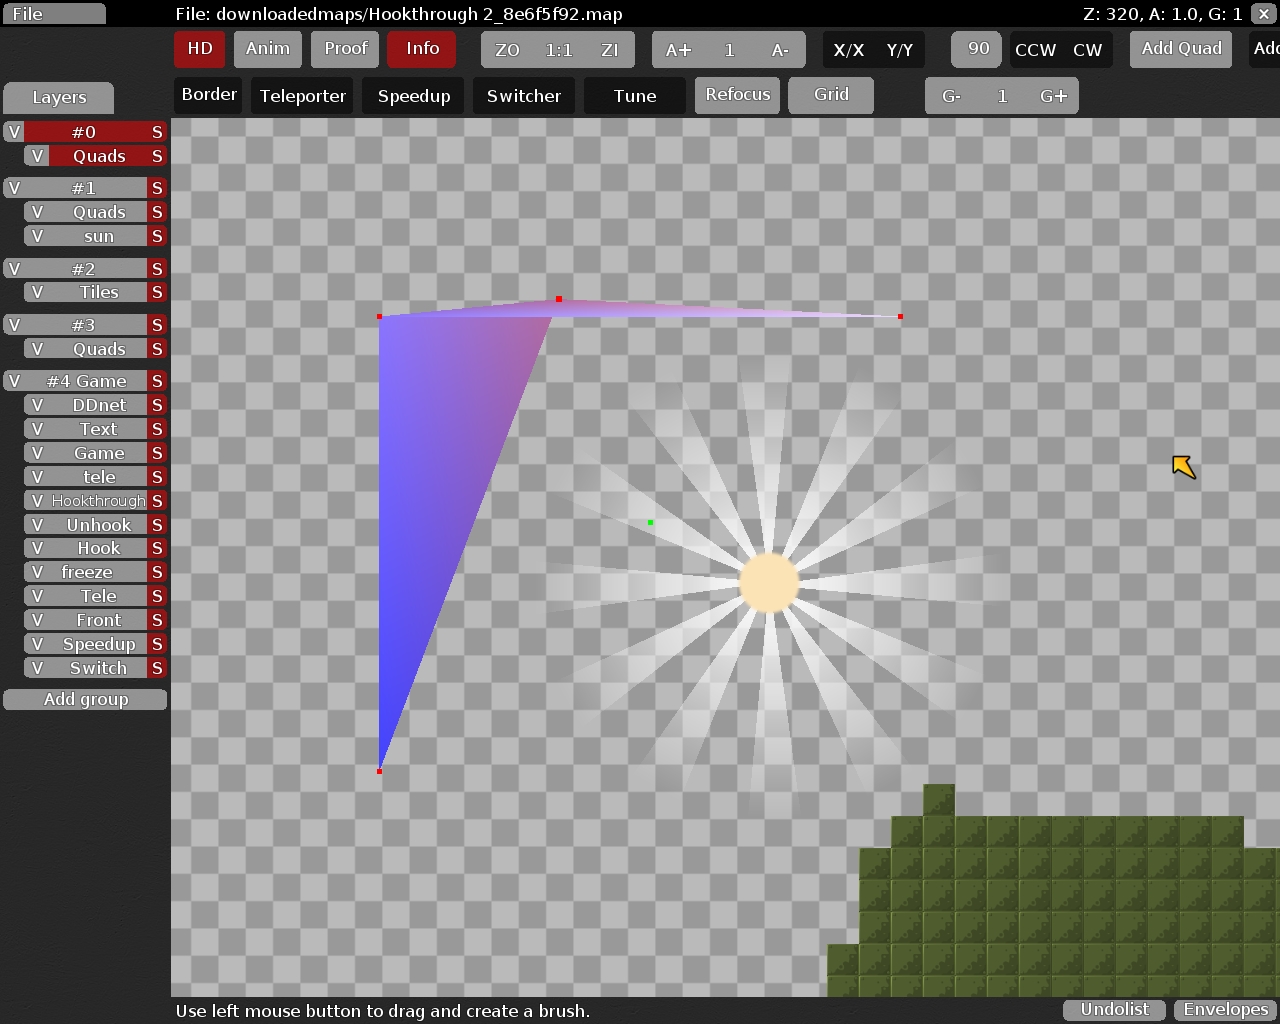Open the rotation angle 90 field
This screenshot has height=1024, width=1280.
[977, 49]
